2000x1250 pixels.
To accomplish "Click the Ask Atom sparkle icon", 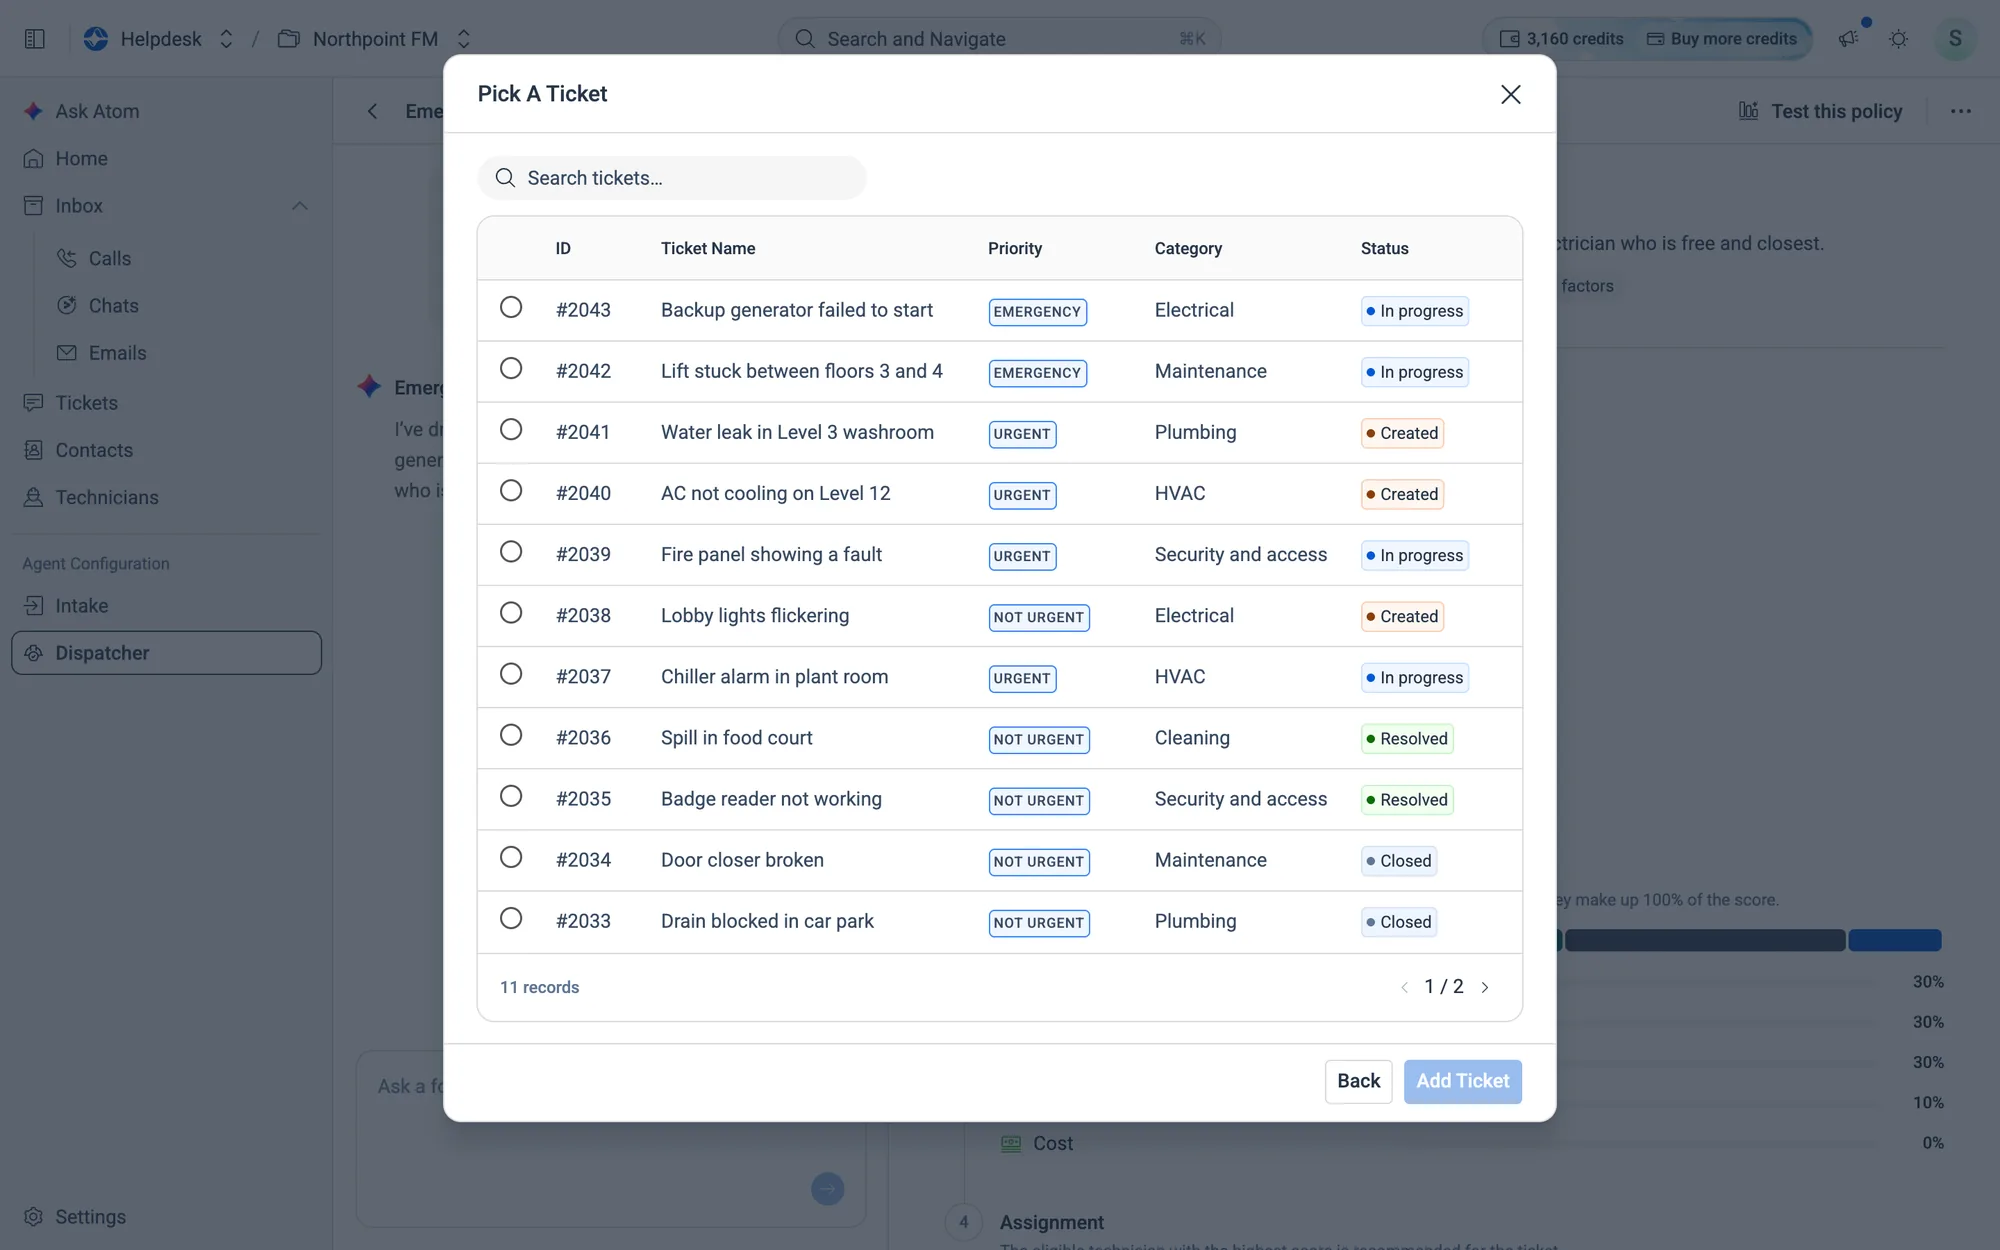I will coord(34,111).
